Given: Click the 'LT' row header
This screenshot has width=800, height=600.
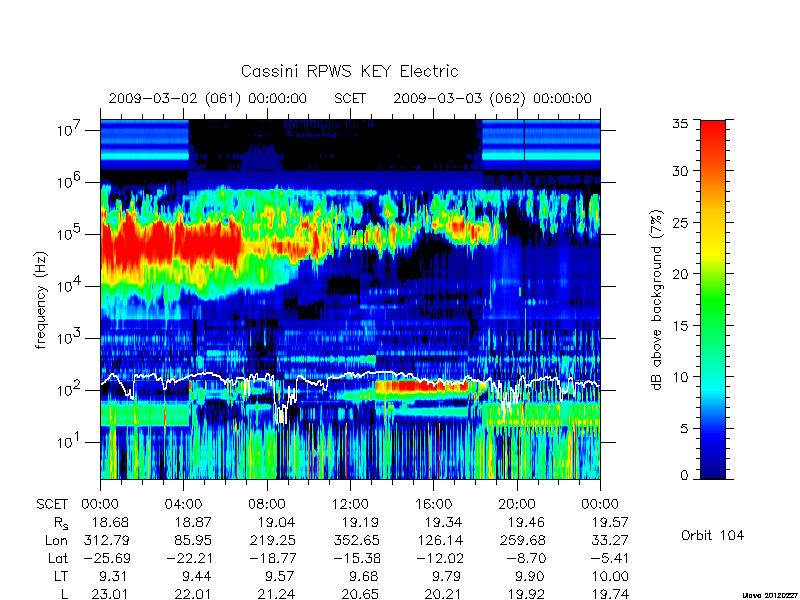Looking at the screenshot, I should click(x=61, y=576).
